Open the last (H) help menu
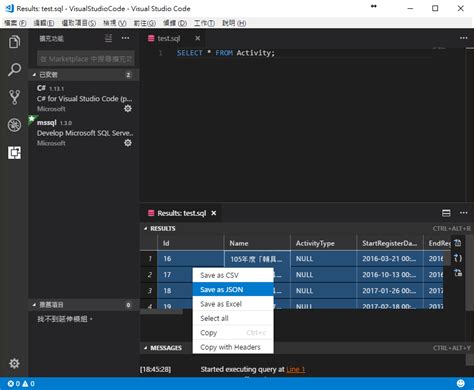The width and height of the screenshot is (474, 390). 234,23
